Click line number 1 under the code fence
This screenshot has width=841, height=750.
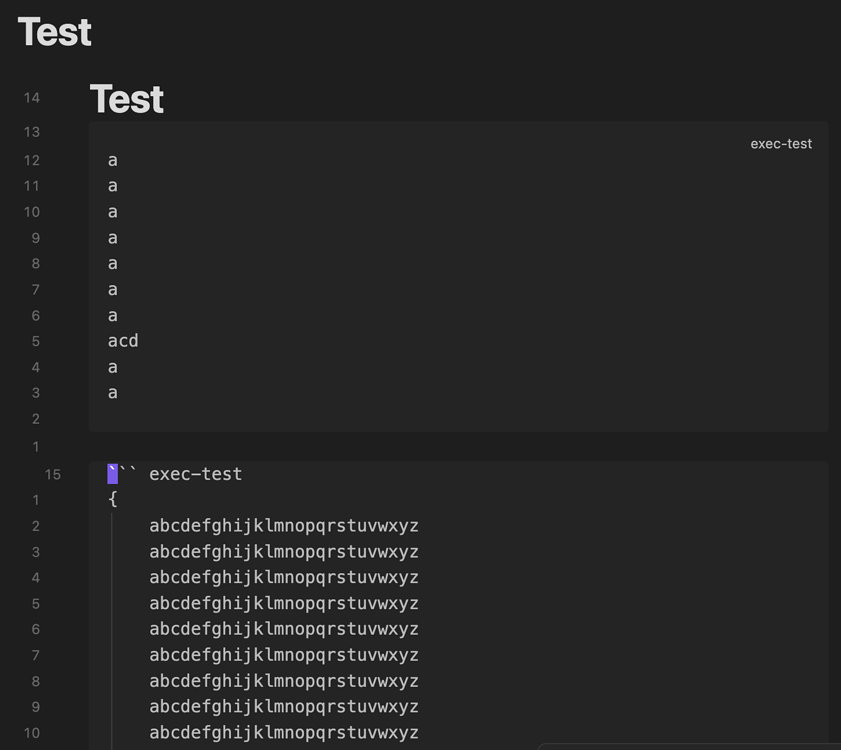(x=35, y=500)
